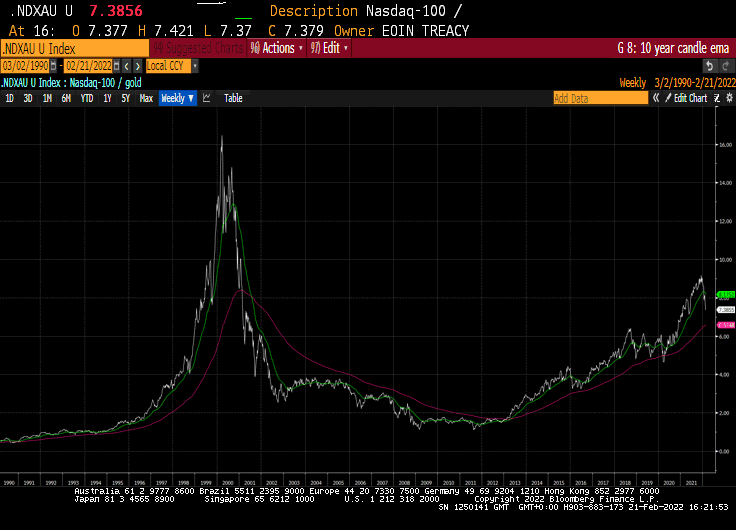This screenshot has height=530, width=736.
Task: Select the YTD range tab
Action: point(87,98)
